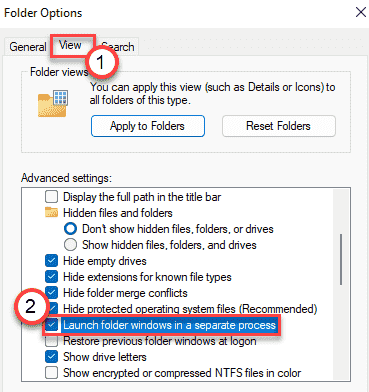The image size is (369, 392).
Task: Open the Search tab
Action: 118,47
